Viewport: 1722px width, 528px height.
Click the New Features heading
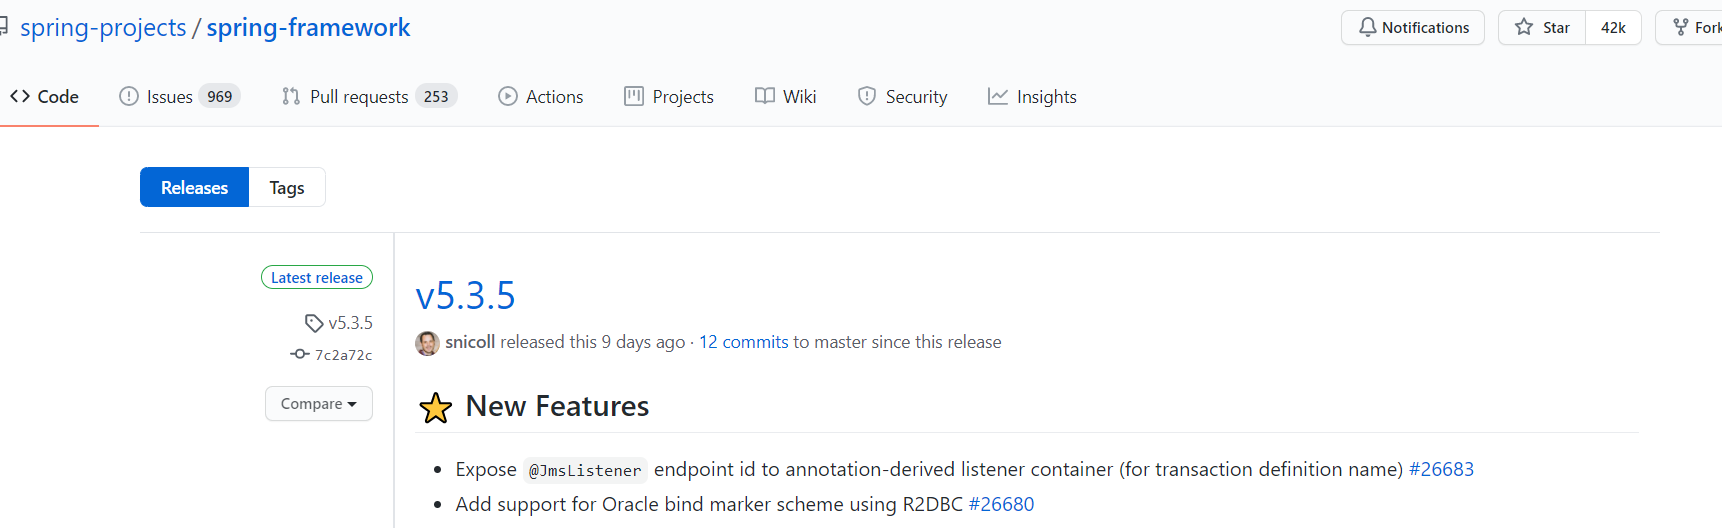point(557,406)
